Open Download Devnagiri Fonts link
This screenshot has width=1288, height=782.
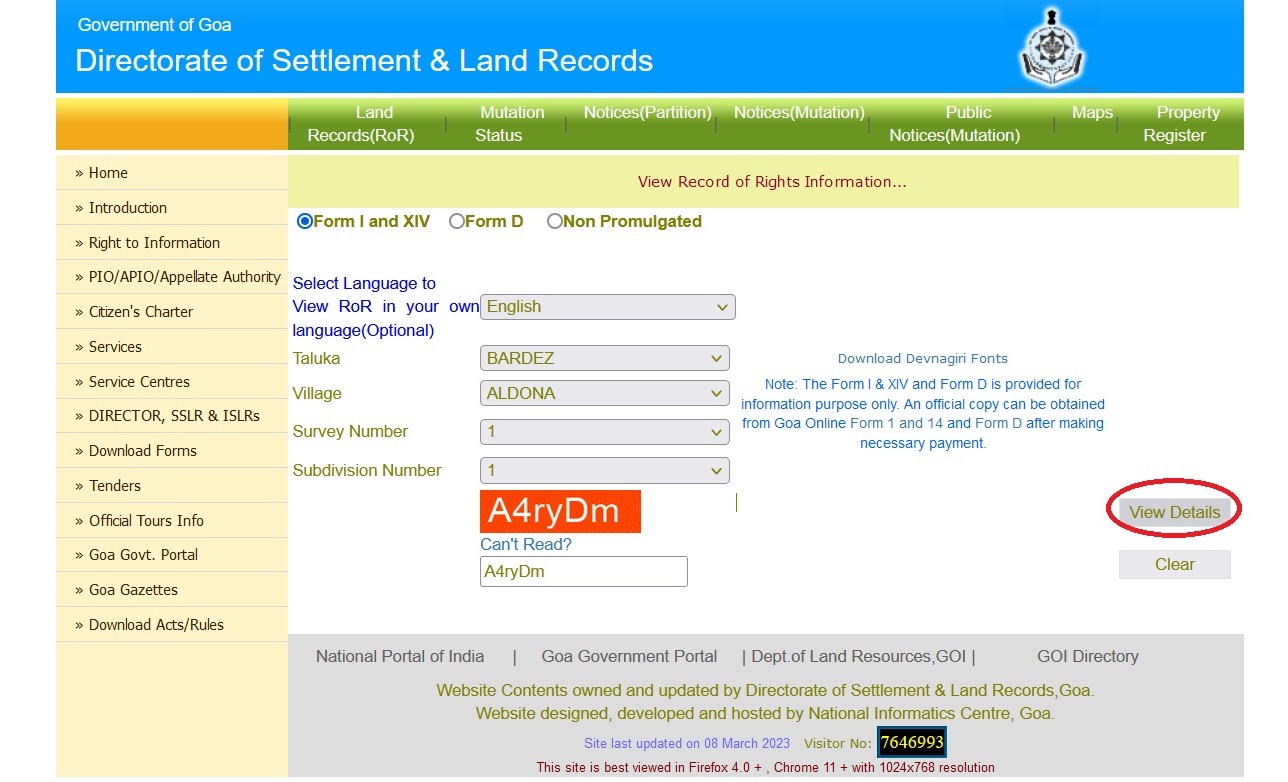click(x=922, y=358)
